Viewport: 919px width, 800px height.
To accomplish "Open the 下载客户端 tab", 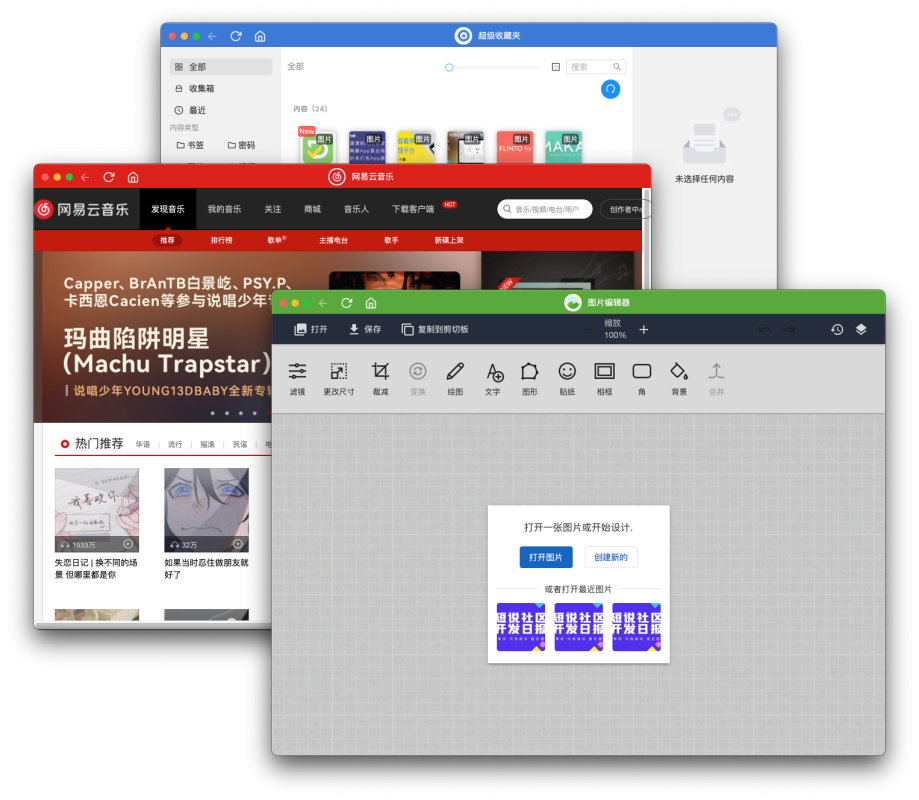I will pyautogui.click(x=413, y=209).
